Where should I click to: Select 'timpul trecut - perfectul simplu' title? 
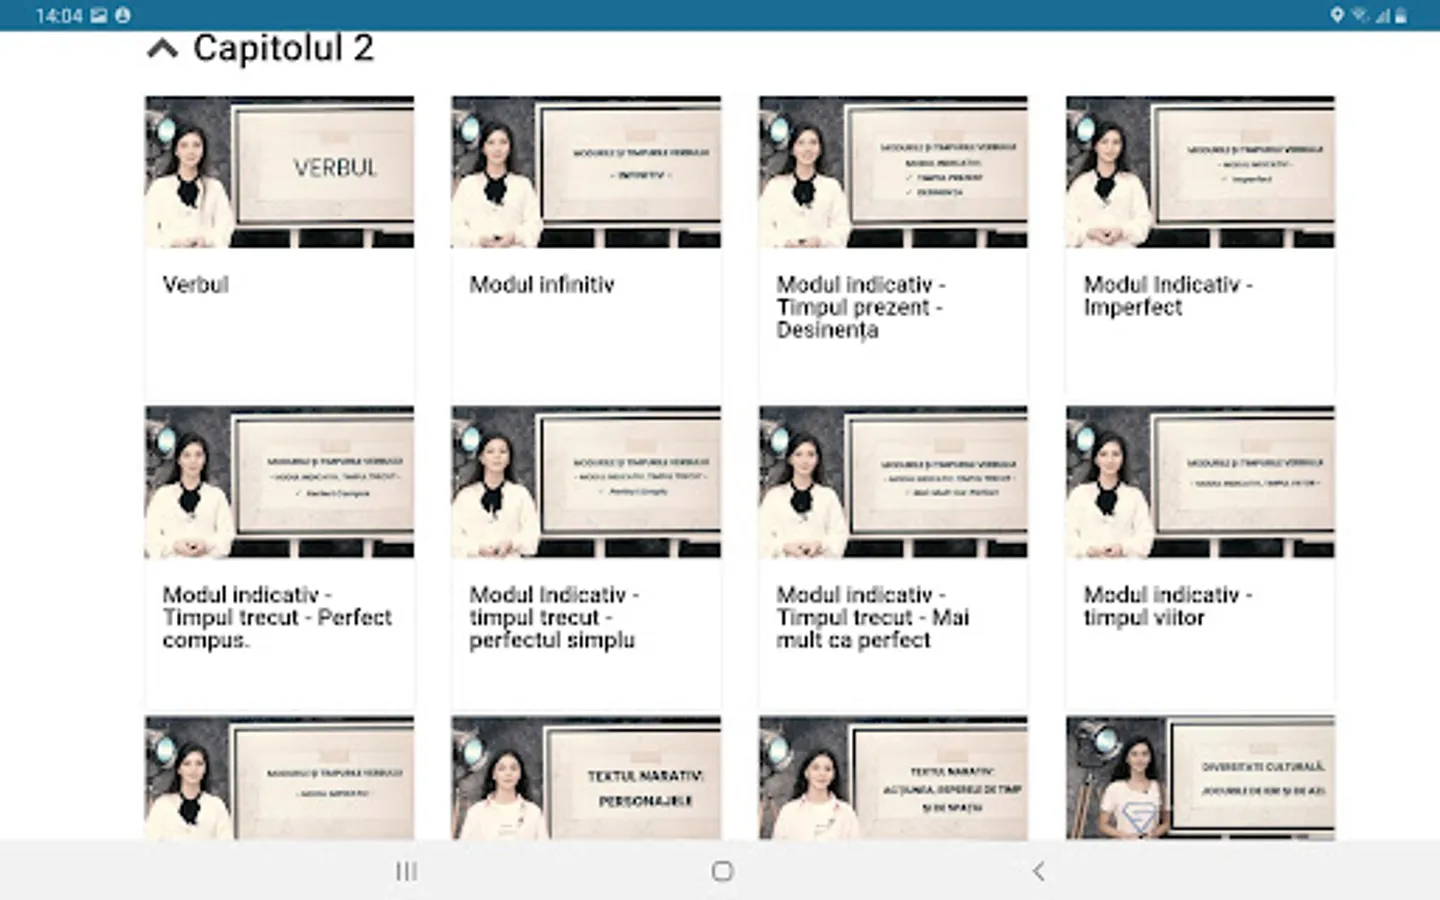pos(554,618)
